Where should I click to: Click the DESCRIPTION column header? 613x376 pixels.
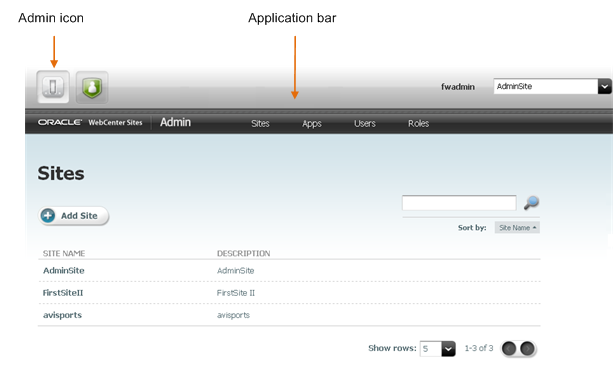click(x=244, y=253)
